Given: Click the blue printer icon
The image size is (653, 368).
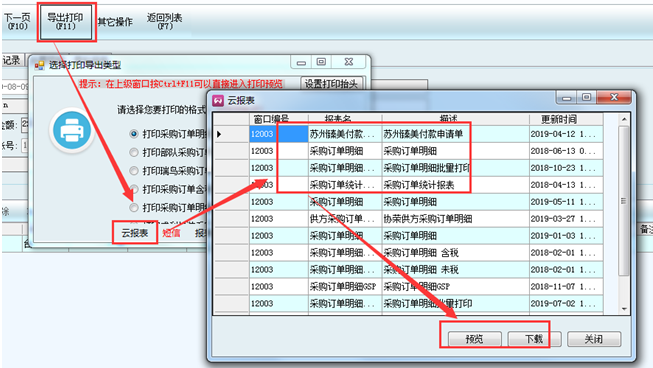Looking at the screenshot, I should coord(72,131).
